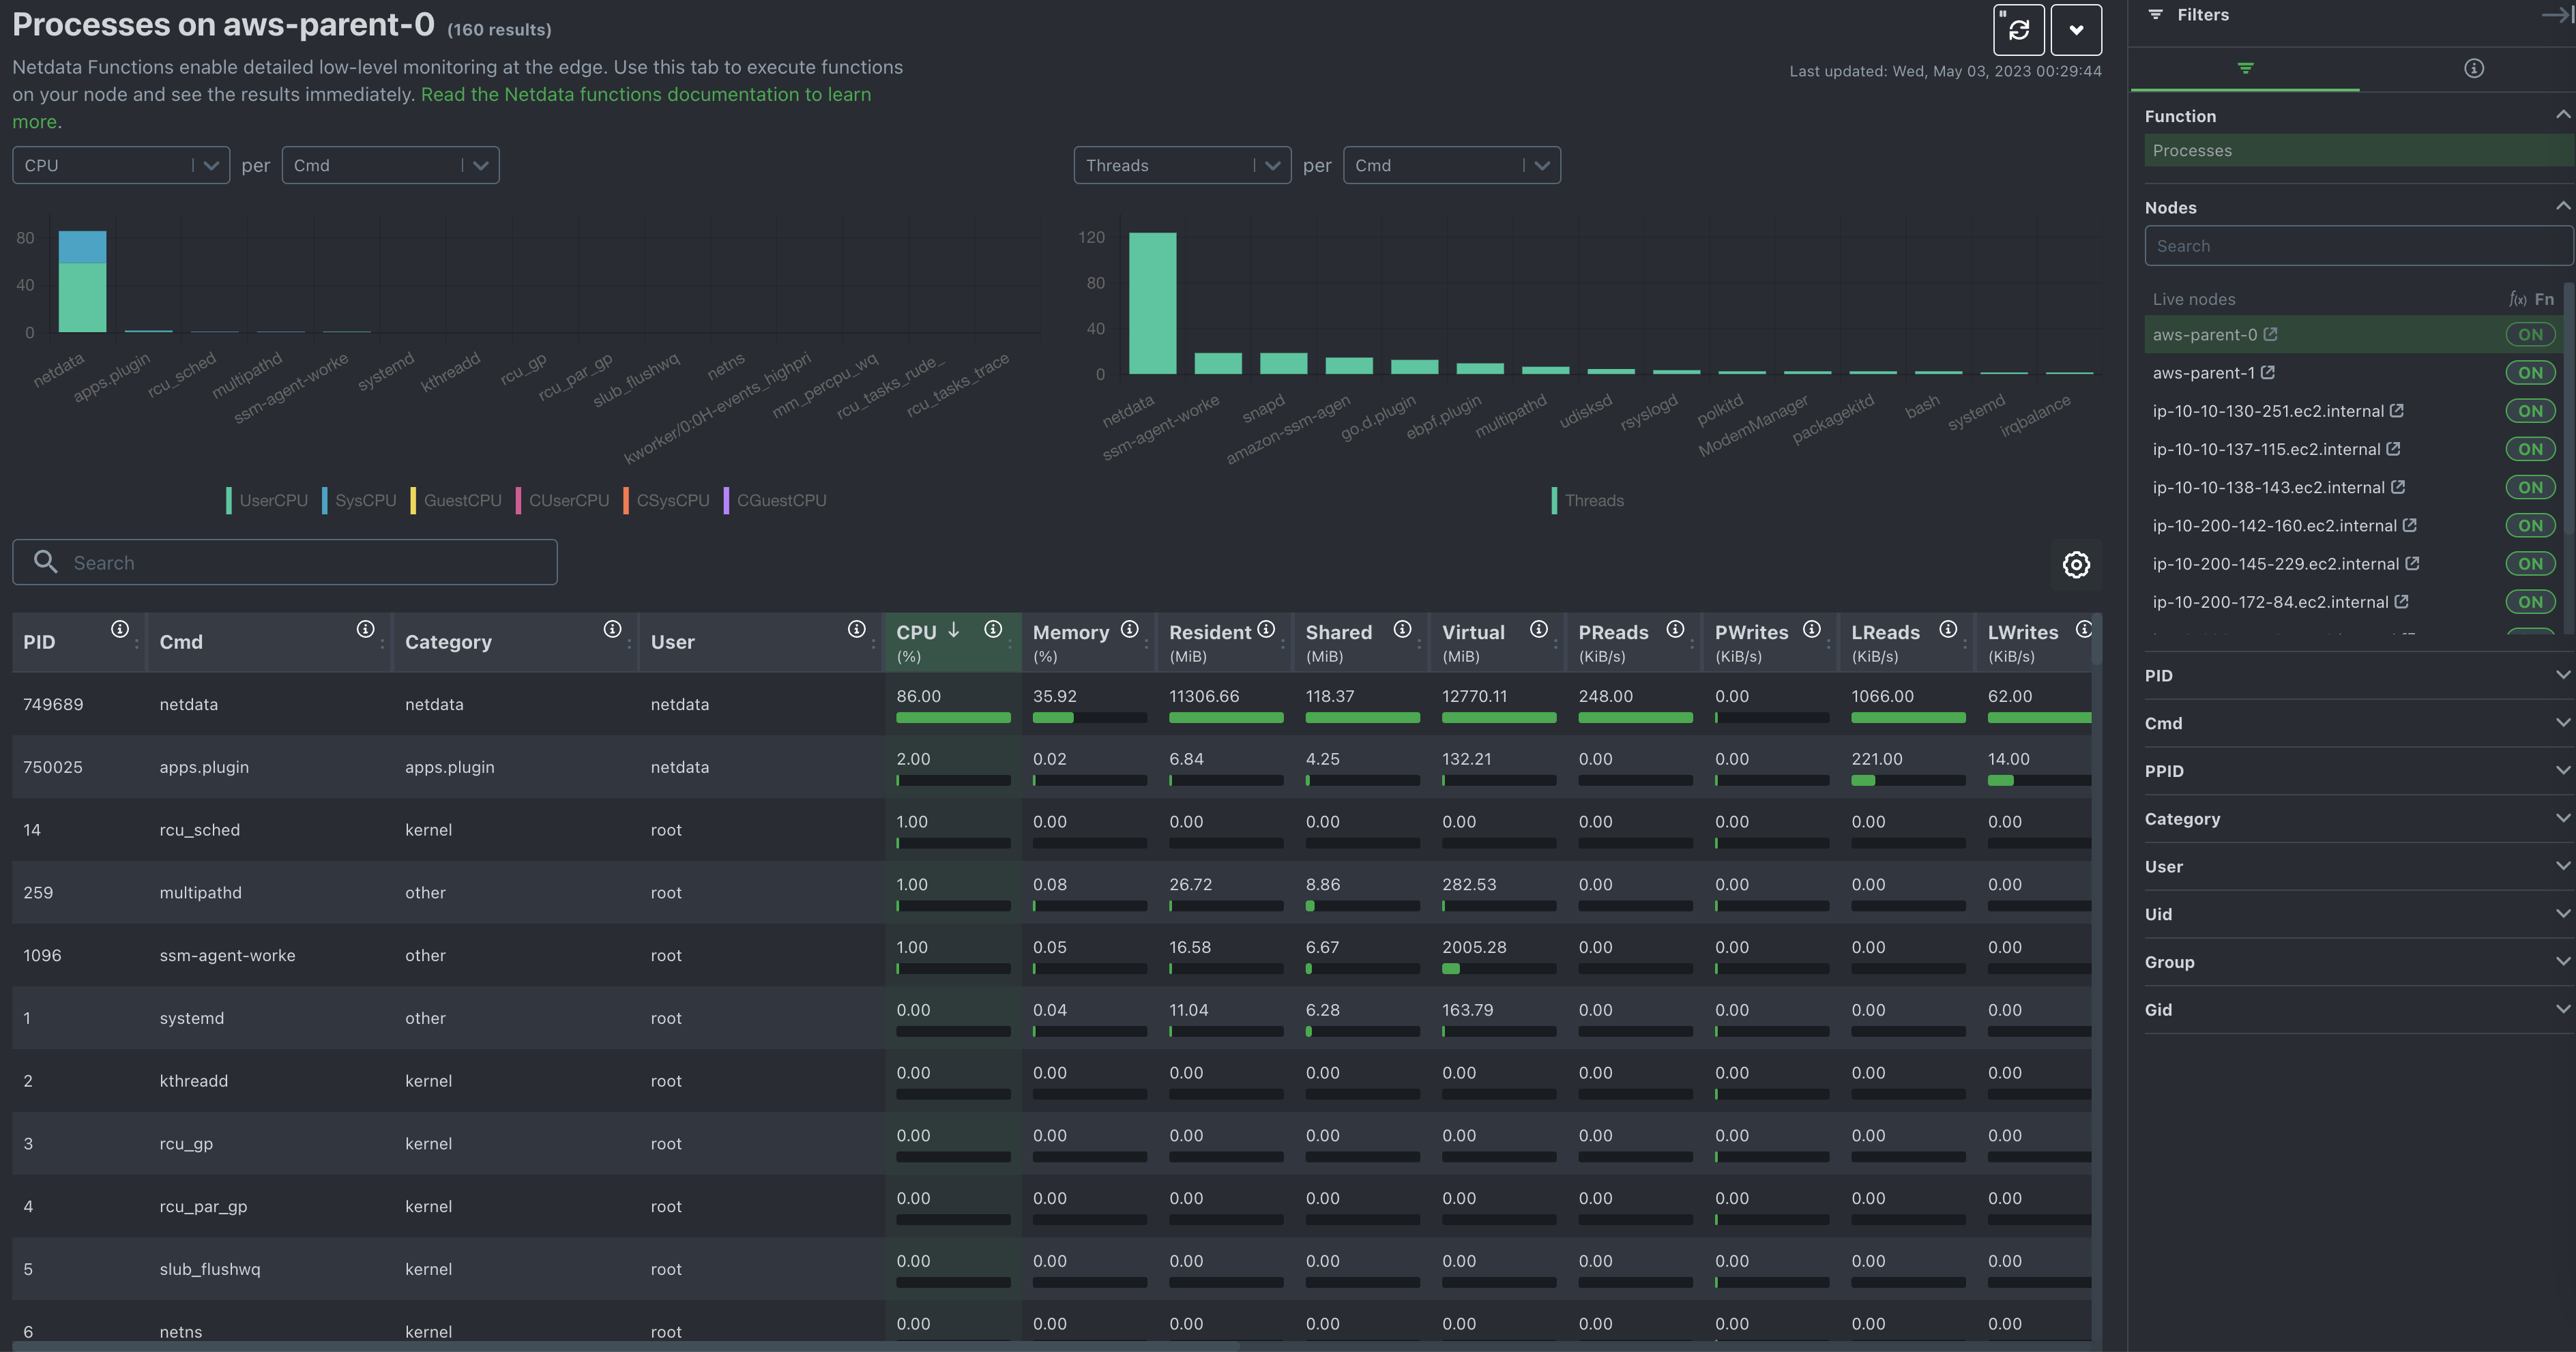
Task: Open the CPU chart metric dropdown
Action: (121, 165)
